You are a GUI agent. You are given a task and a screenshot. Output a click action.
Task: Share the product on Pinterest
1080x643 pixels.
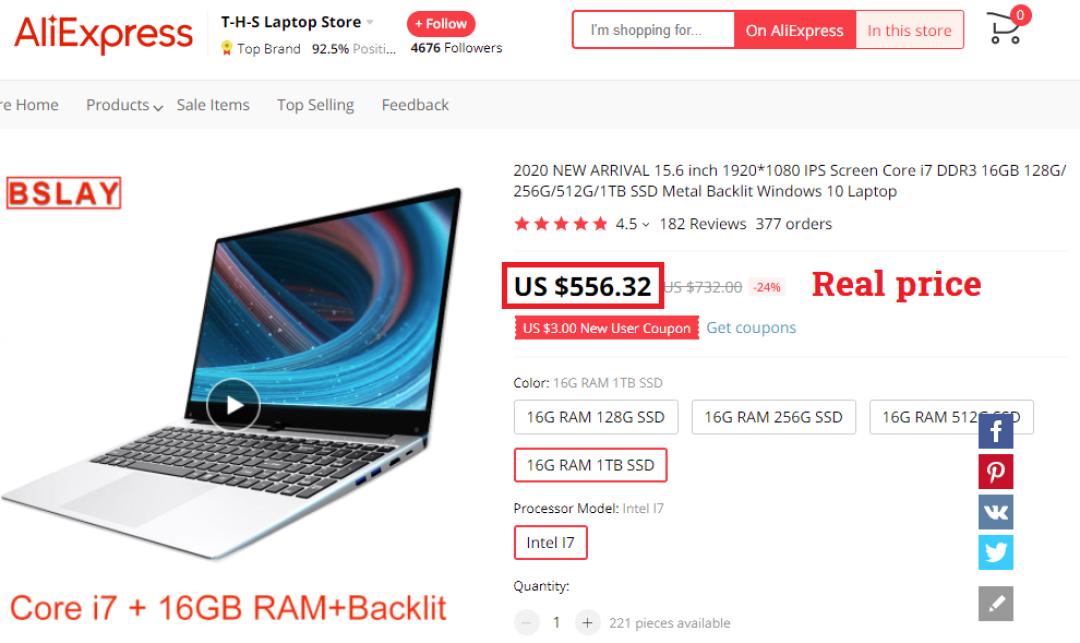pyautogui.click(x=995, y=472)
